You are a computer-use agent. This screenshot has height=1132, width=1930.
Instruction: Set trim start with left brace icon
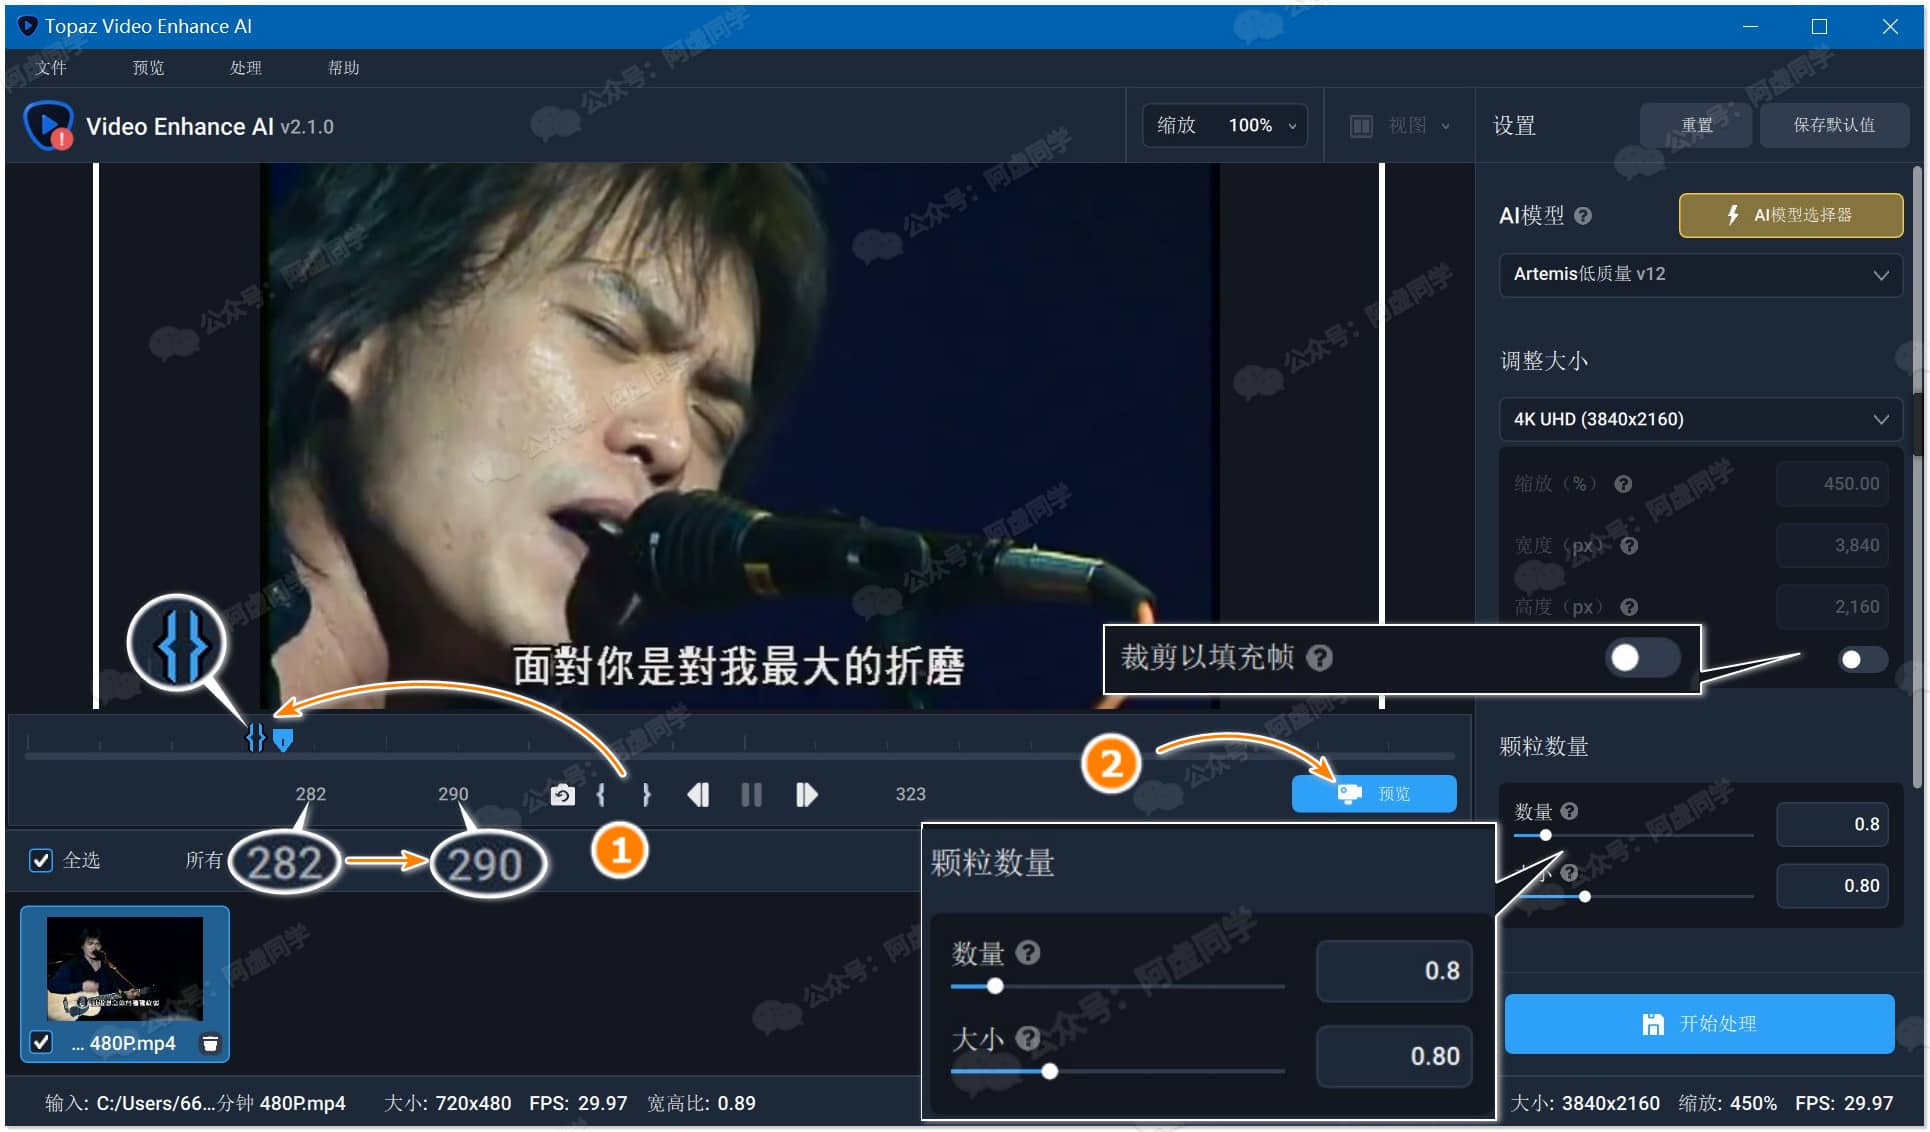[601, 795]
